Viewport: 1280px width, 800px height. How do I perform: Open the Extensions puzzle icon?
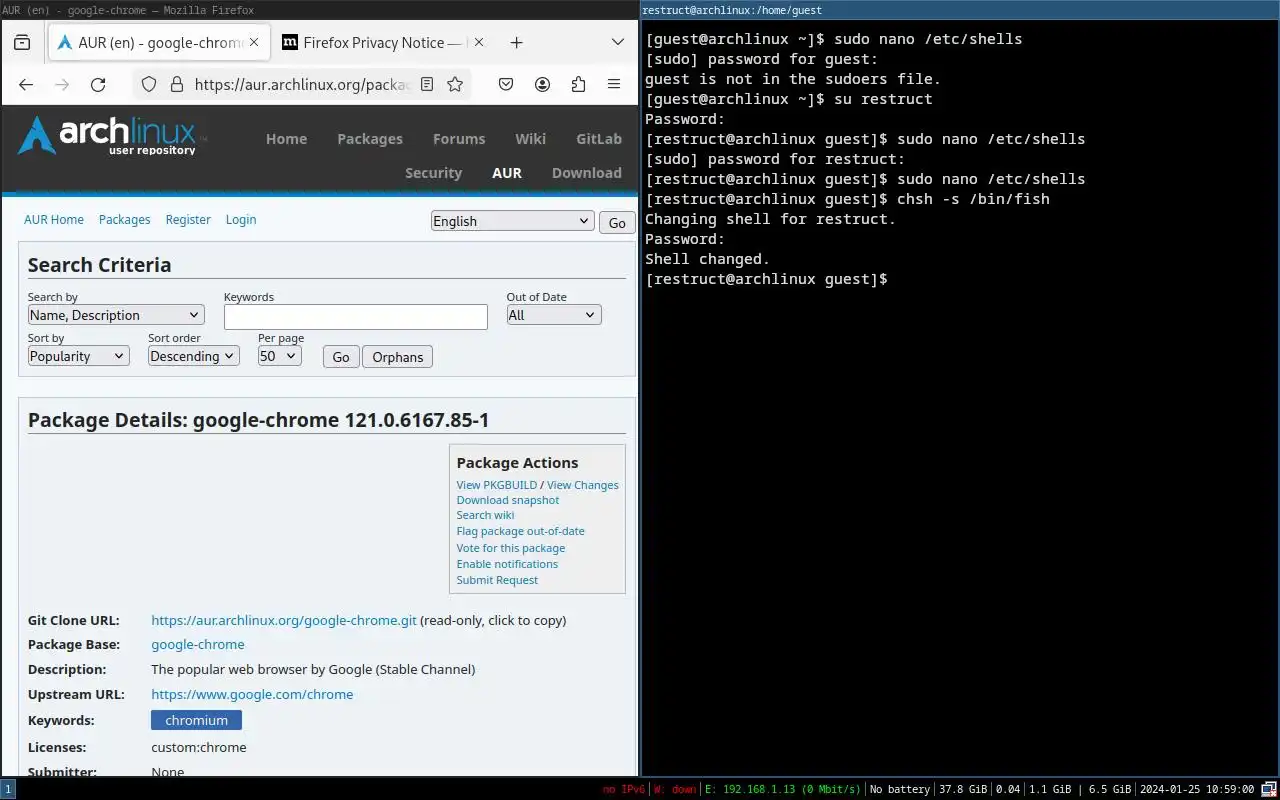coord(578,85)
